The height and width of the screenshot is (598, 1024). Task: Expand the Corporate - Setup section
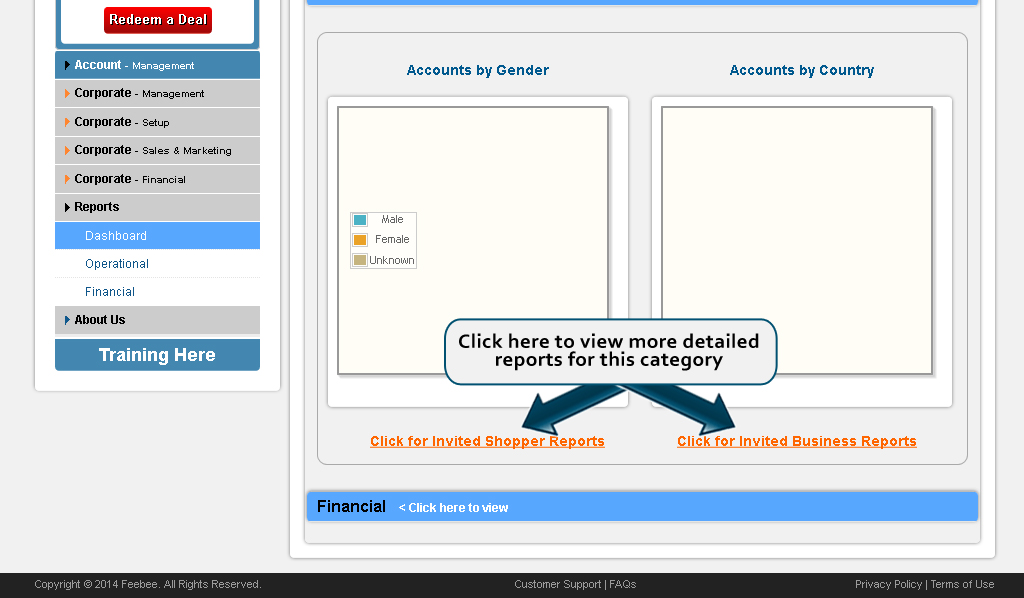tap(157, 120)
